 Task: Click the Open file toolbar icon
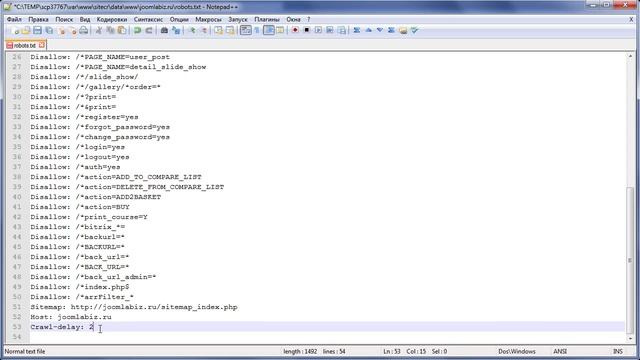[26, 31]
